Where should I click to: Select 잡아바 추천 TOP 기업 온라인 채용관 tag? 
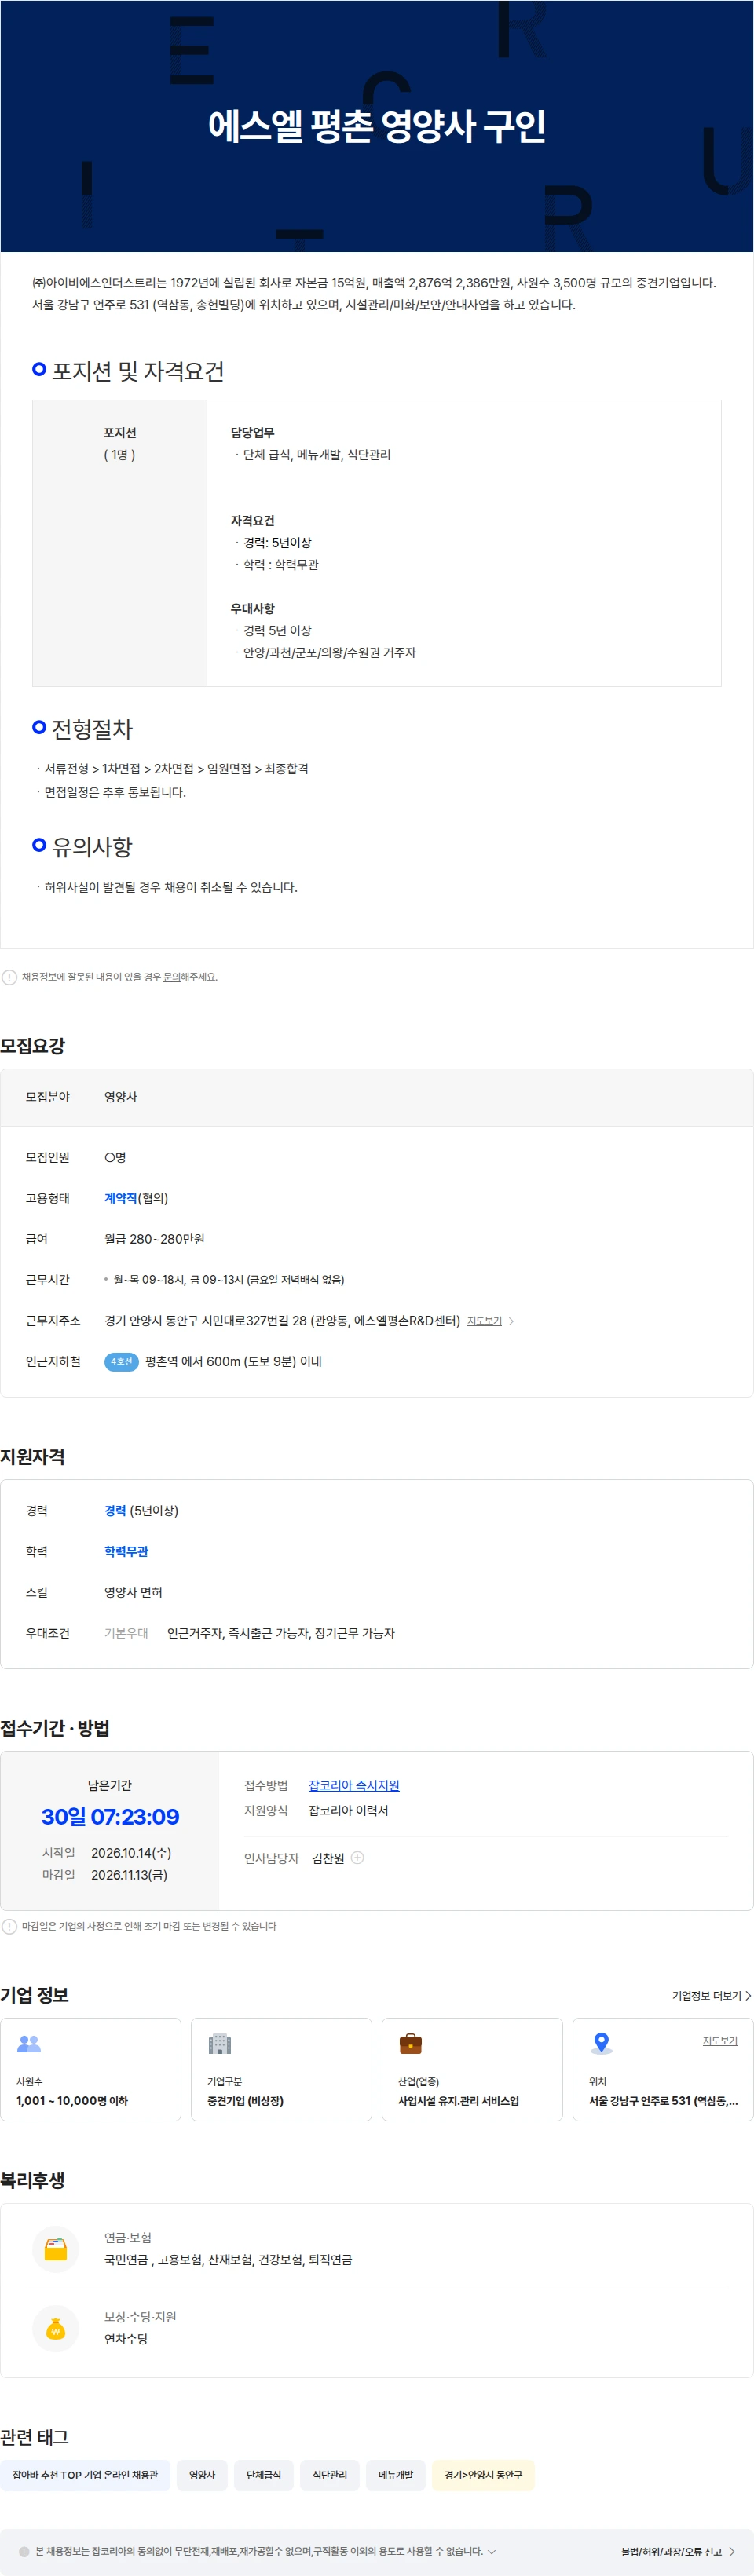tap(85, 2474)
